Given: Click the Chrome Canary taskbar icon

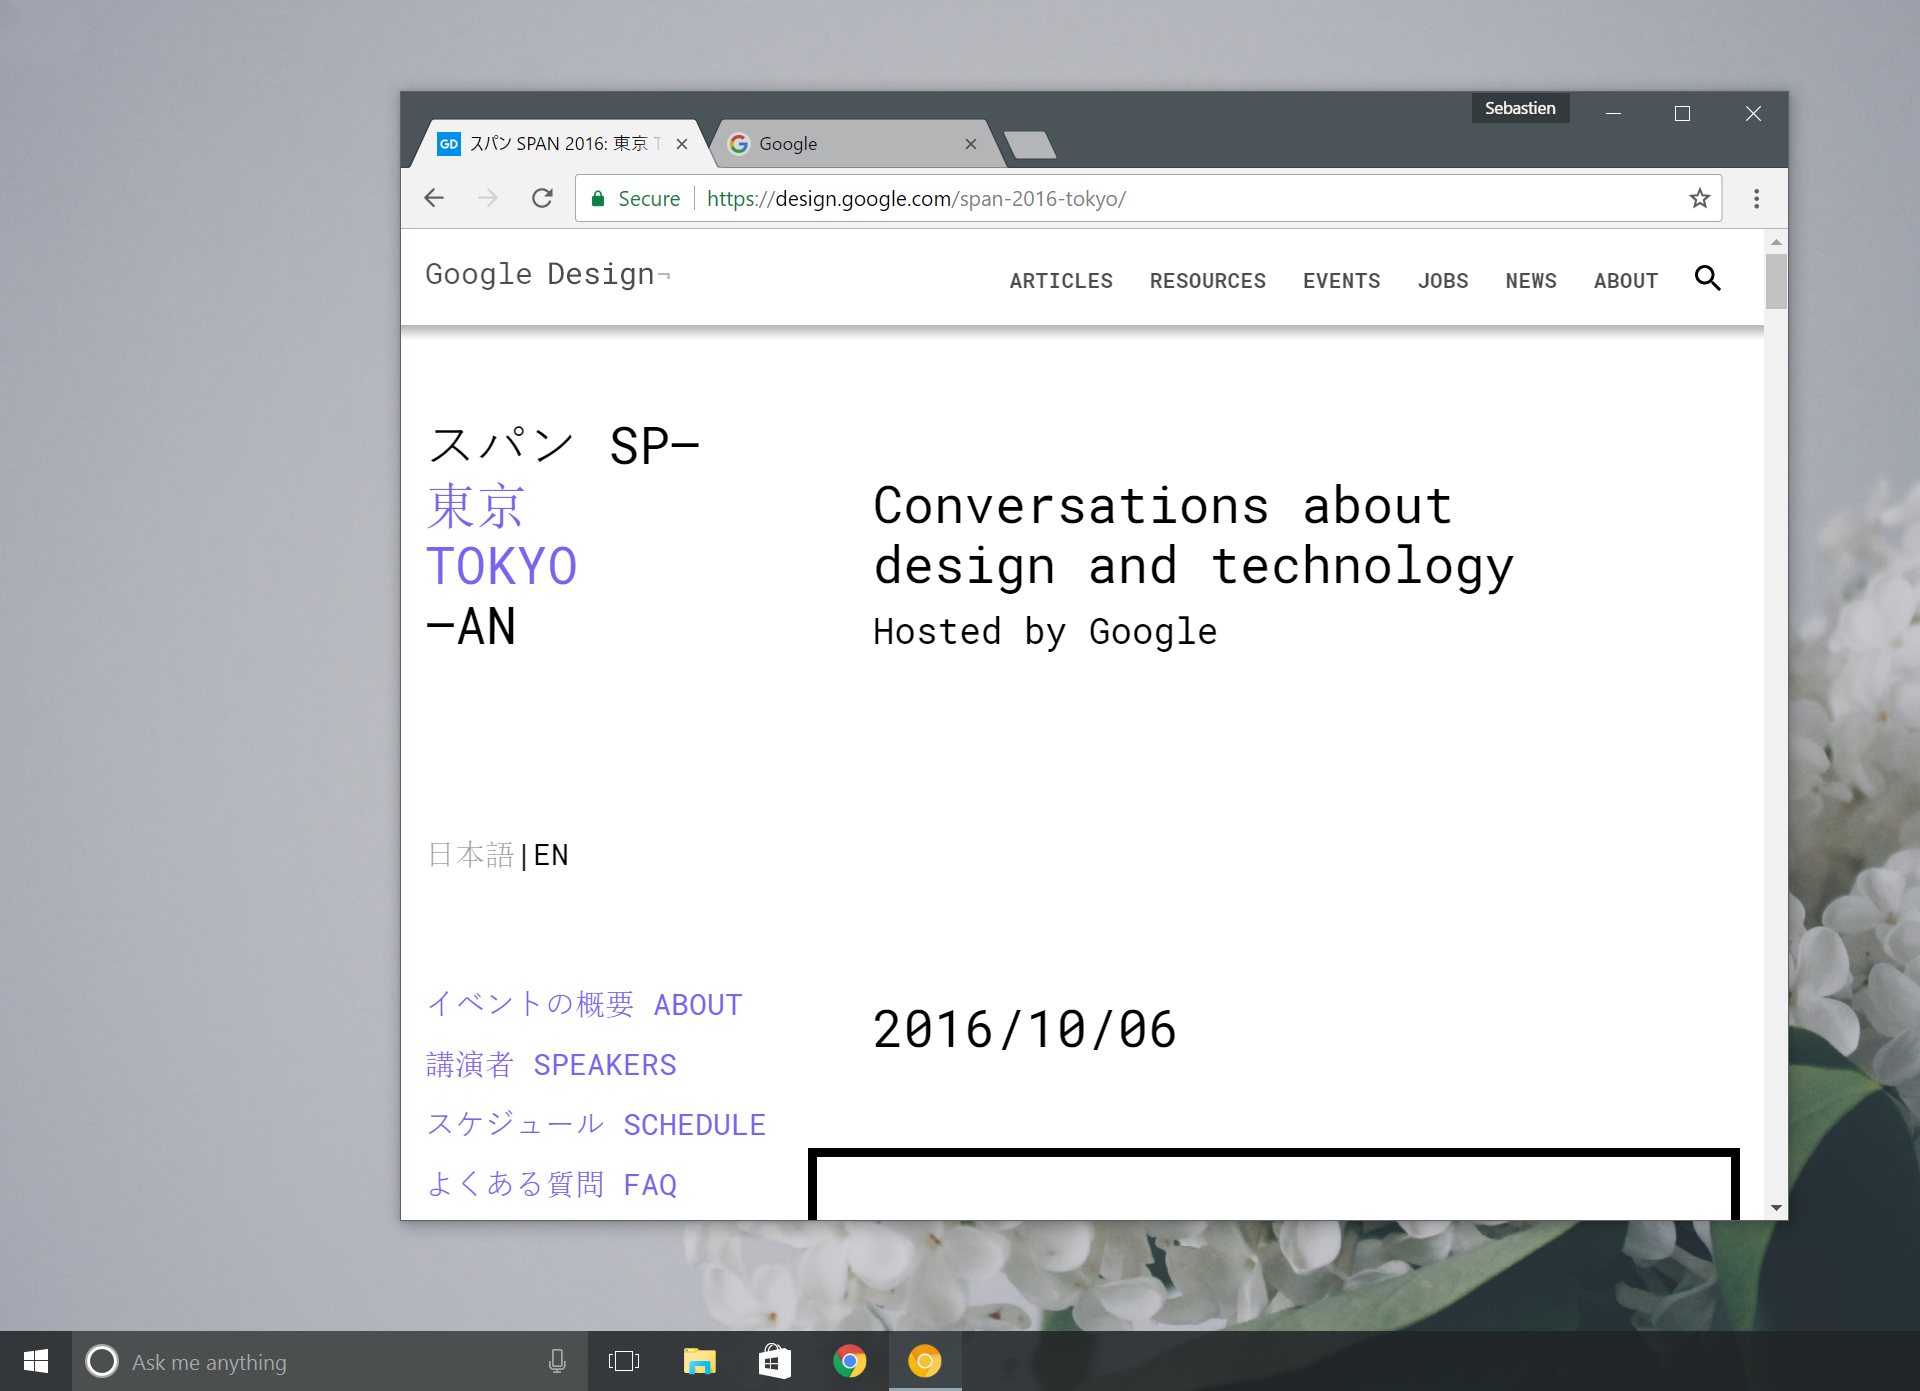Looking at the screenshot, I should 925,1361.
